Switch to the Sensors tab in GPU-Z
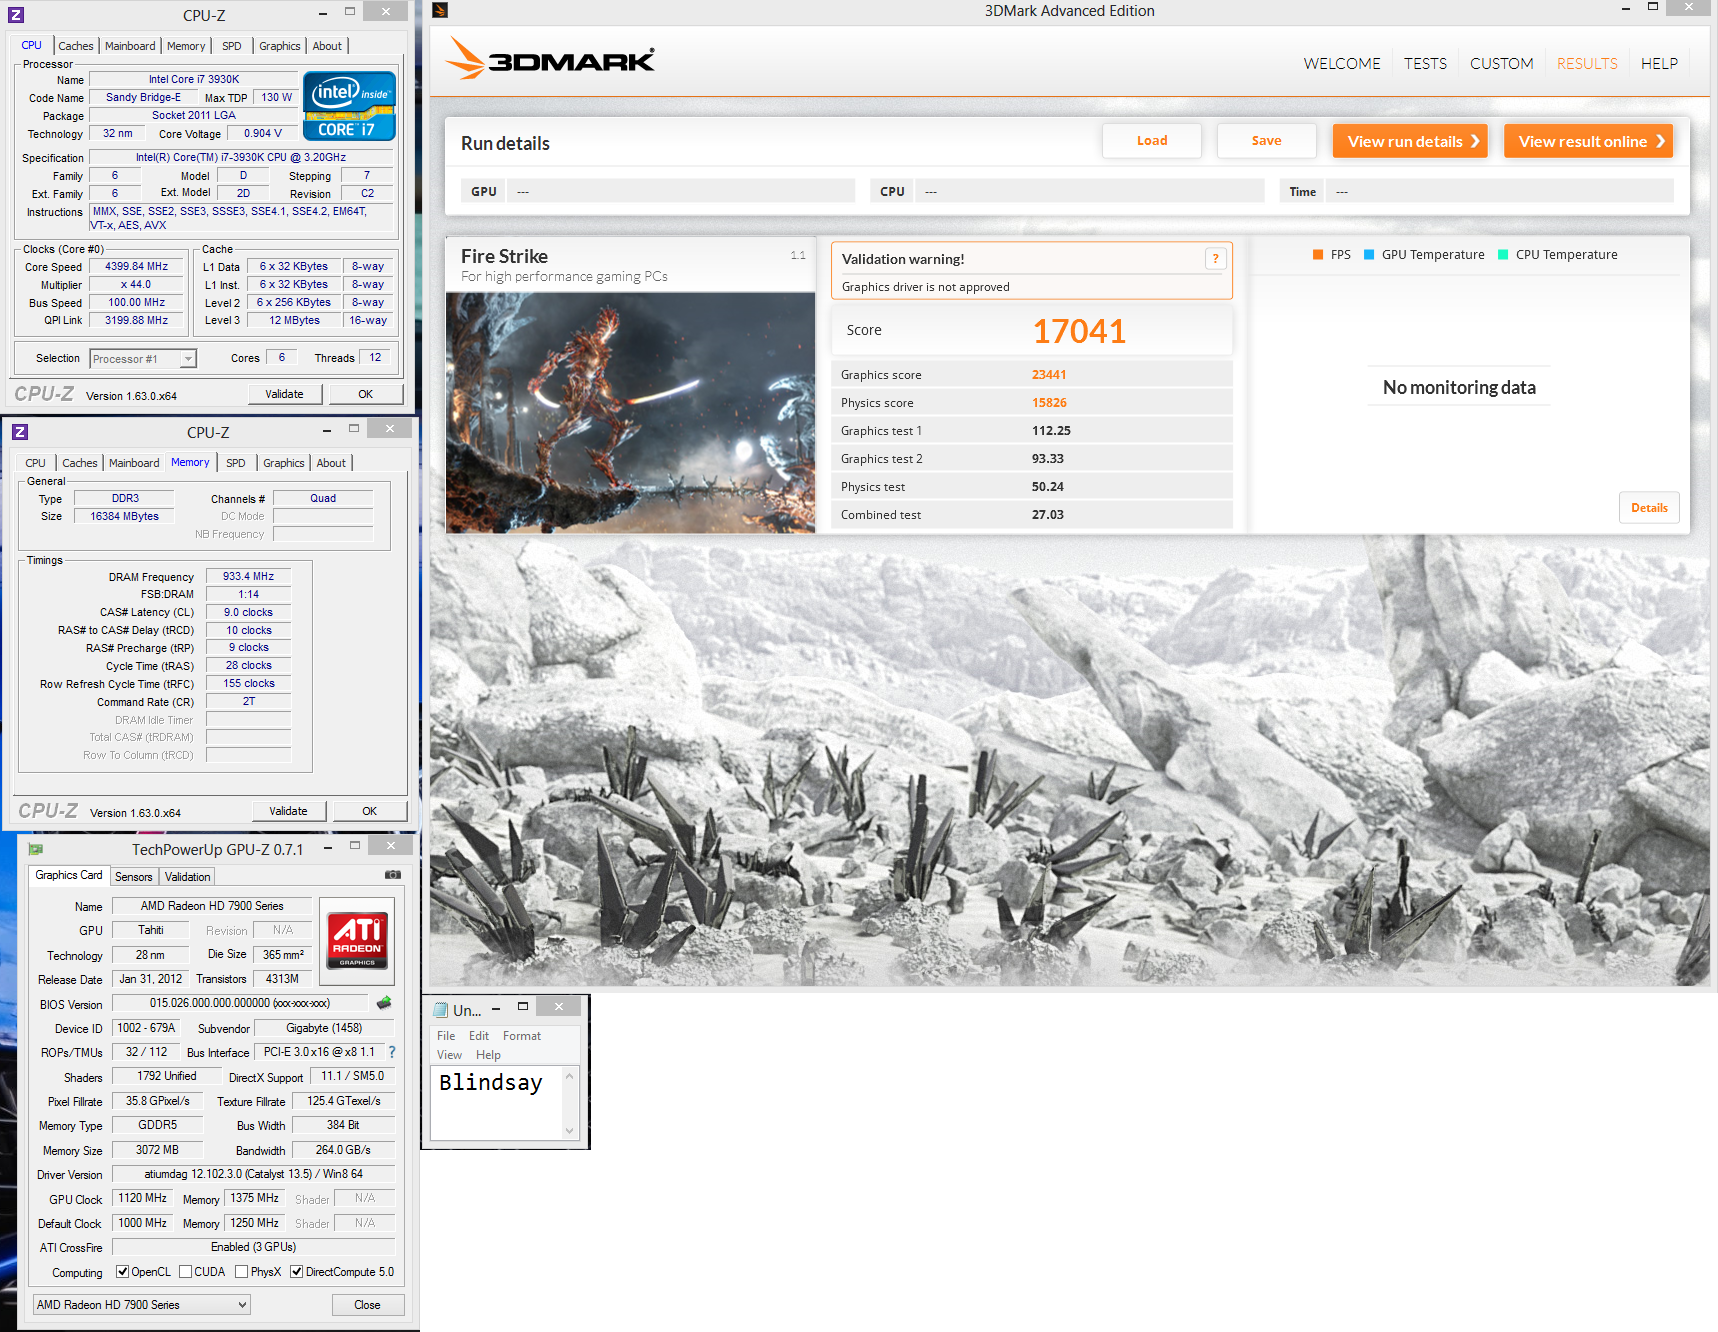The width and height of the screenshot is (1718, 1332). click(x=134, y=877)
